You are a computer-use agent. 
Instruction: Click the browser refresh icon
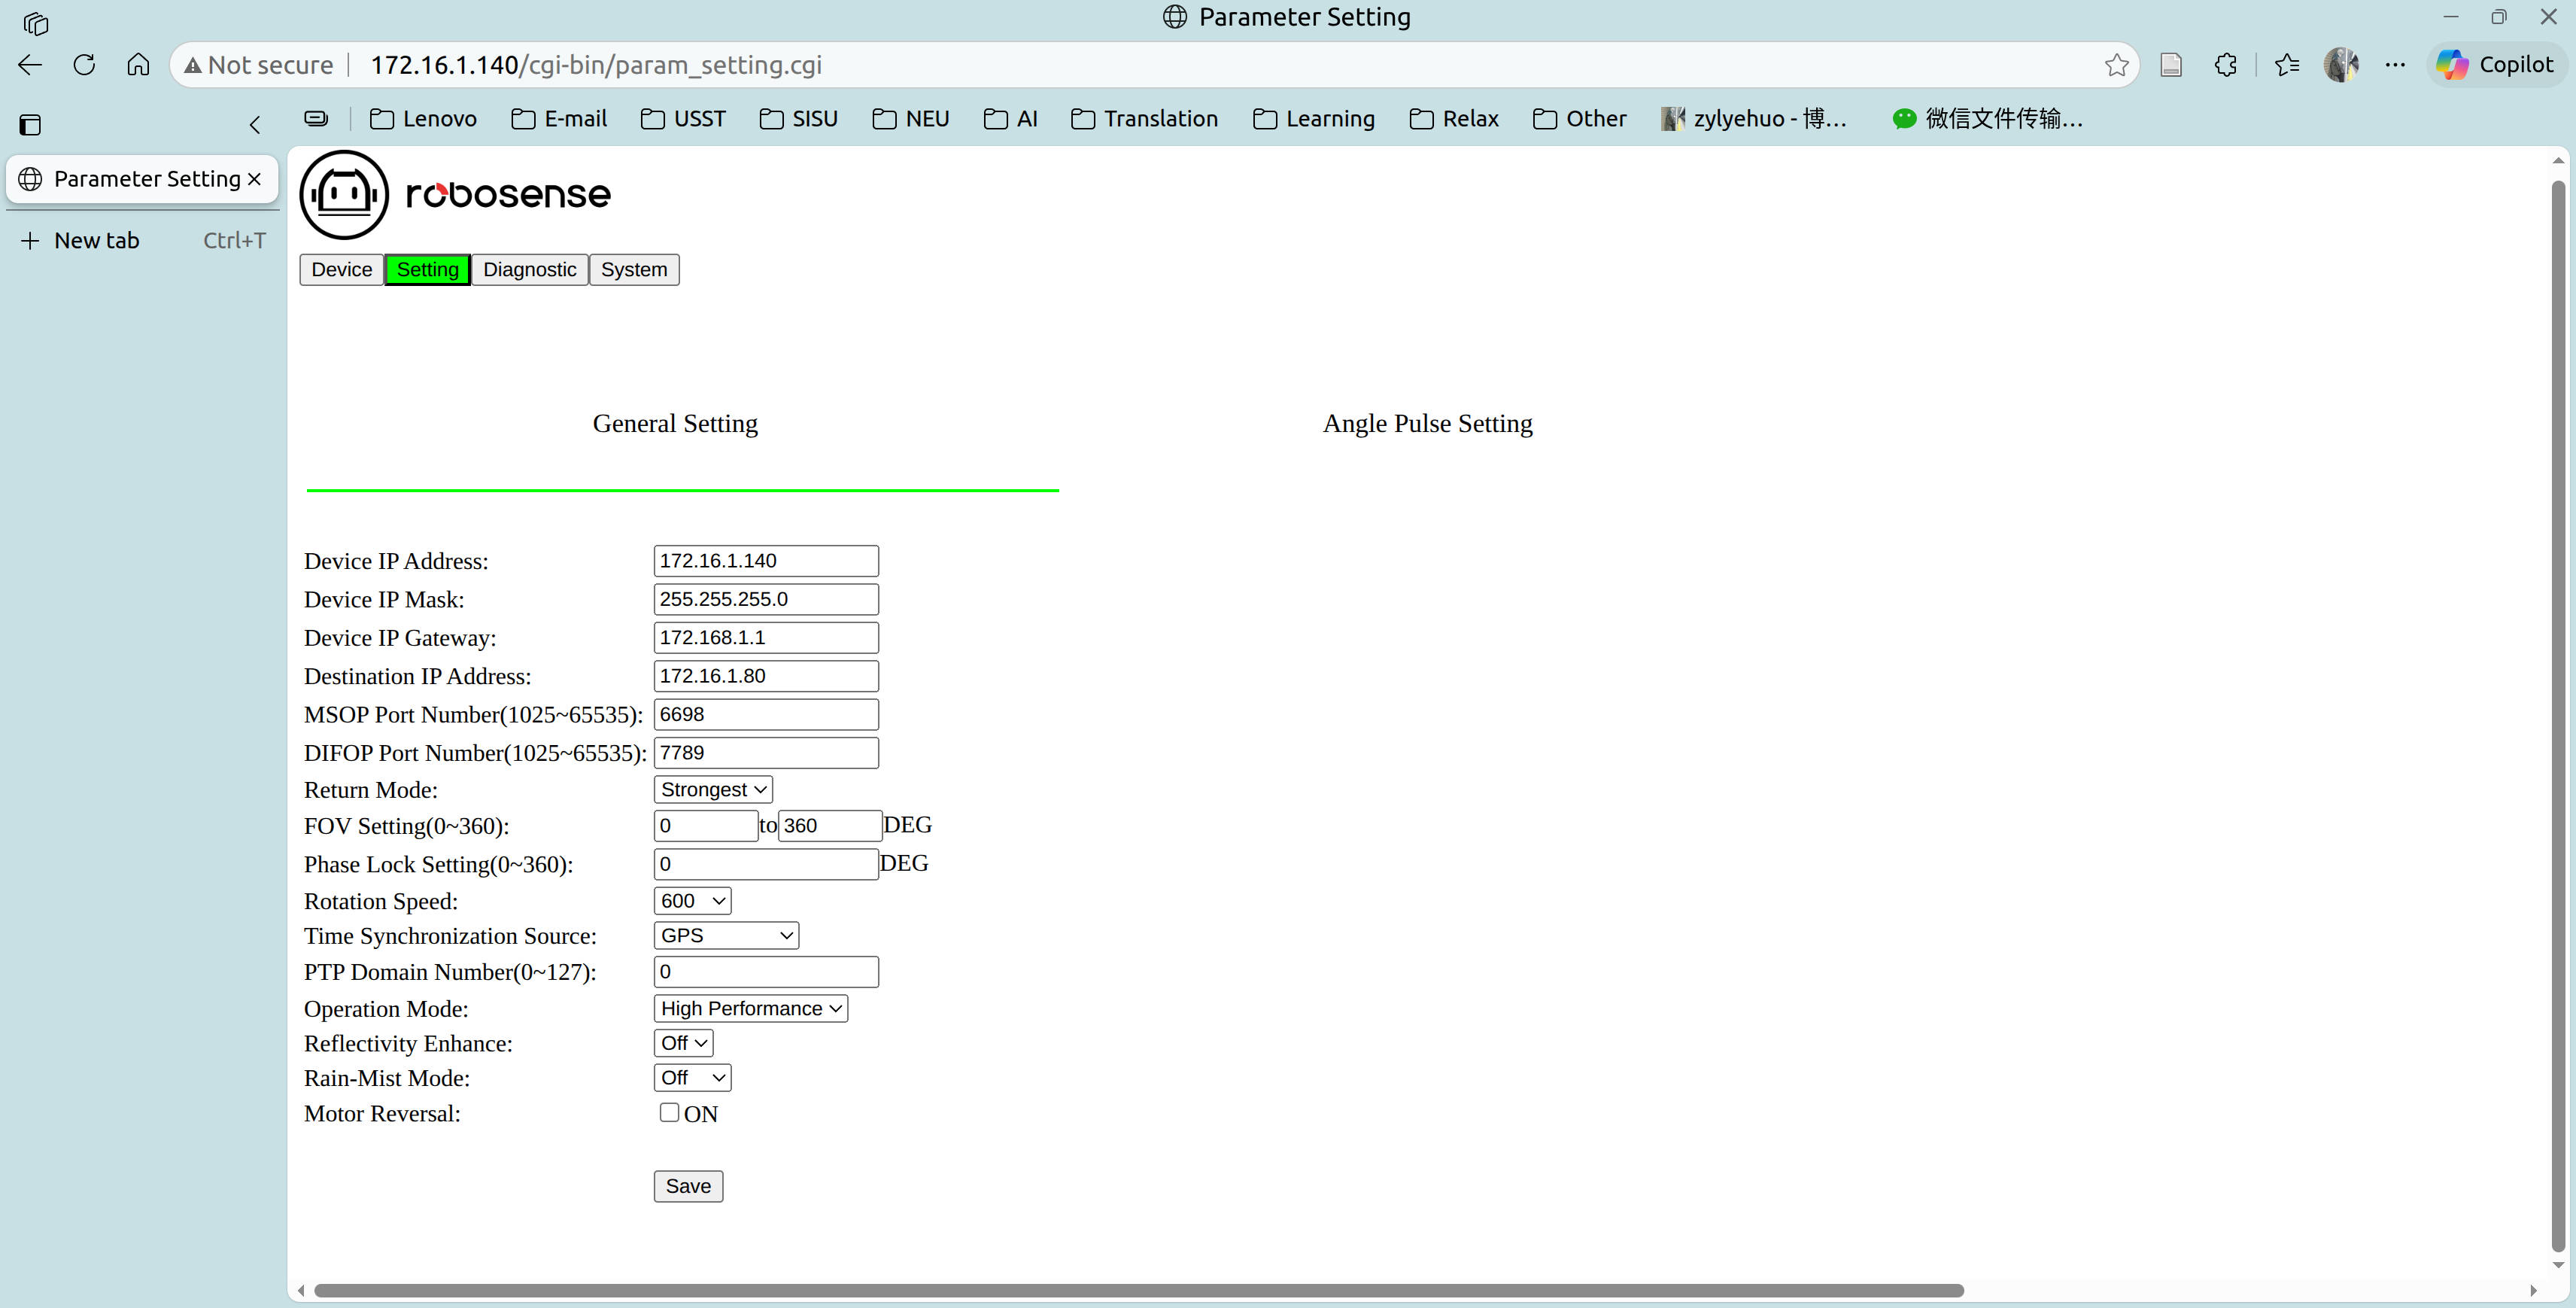tap(84, 65)
